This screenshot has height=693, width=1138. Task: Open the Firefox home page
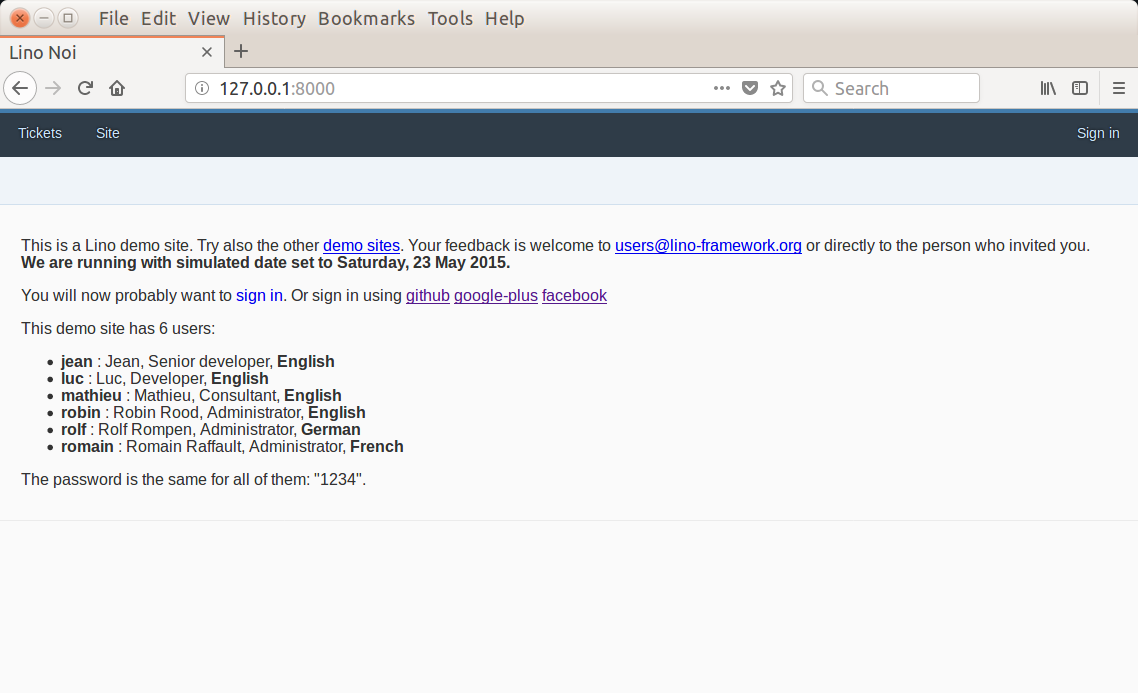pyautogui.click(x=117, y=89)
